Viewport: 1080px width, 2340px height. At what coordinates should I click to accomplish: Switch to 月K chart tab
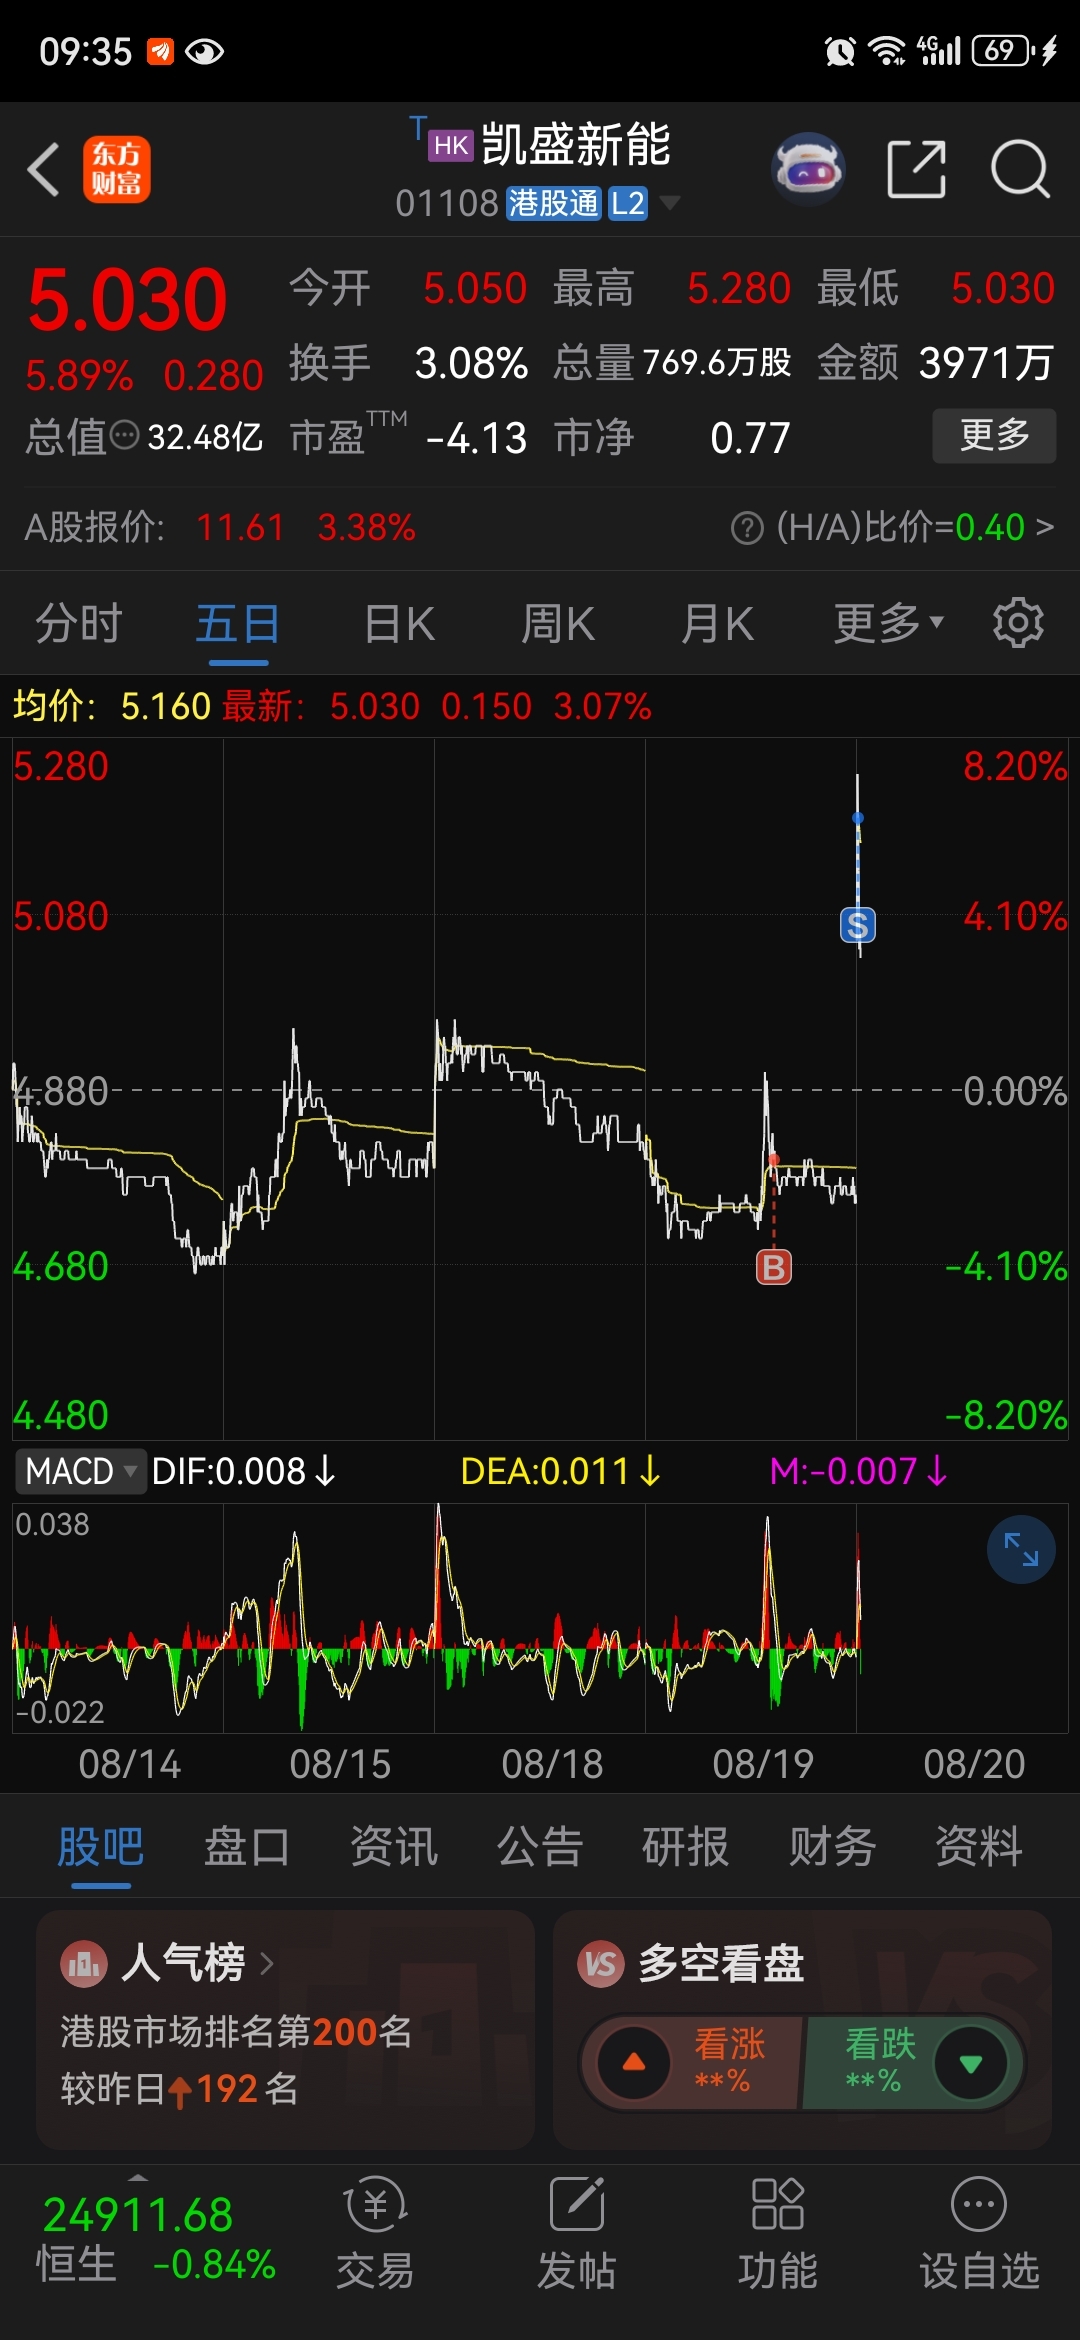(717, 624)
